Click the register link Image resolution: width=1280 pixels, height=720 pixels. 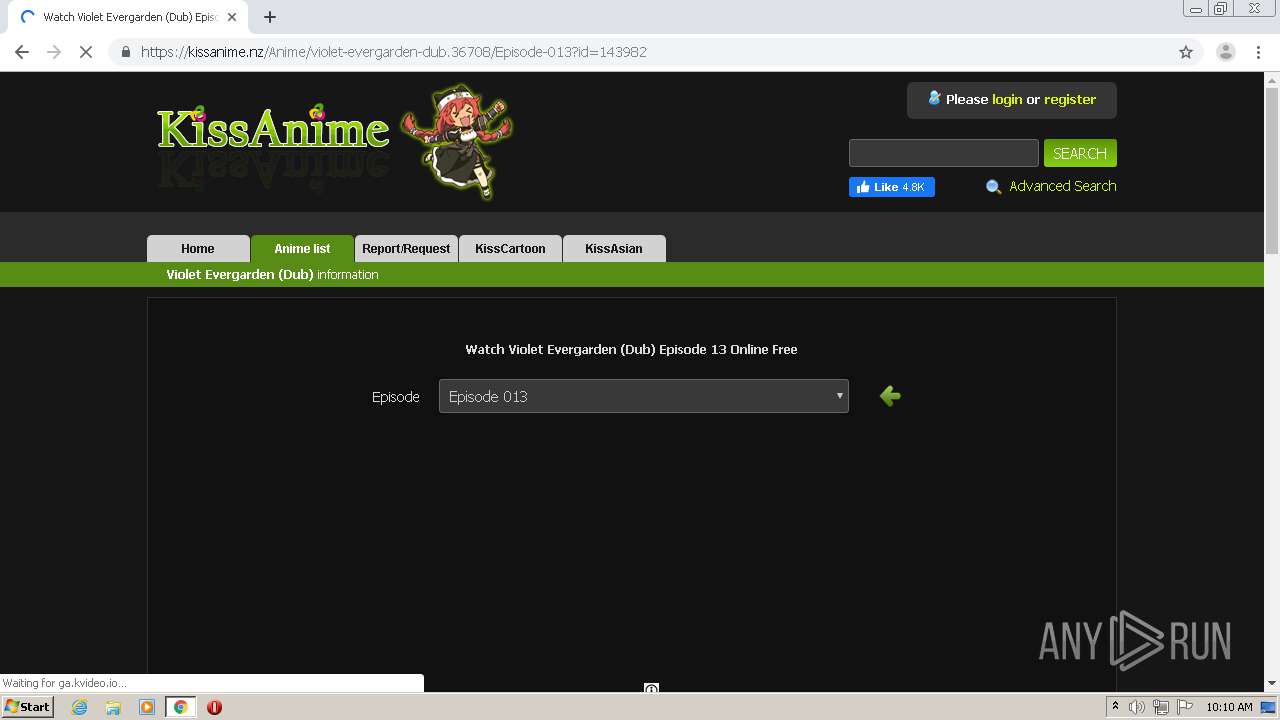[x=1070, y=99]
